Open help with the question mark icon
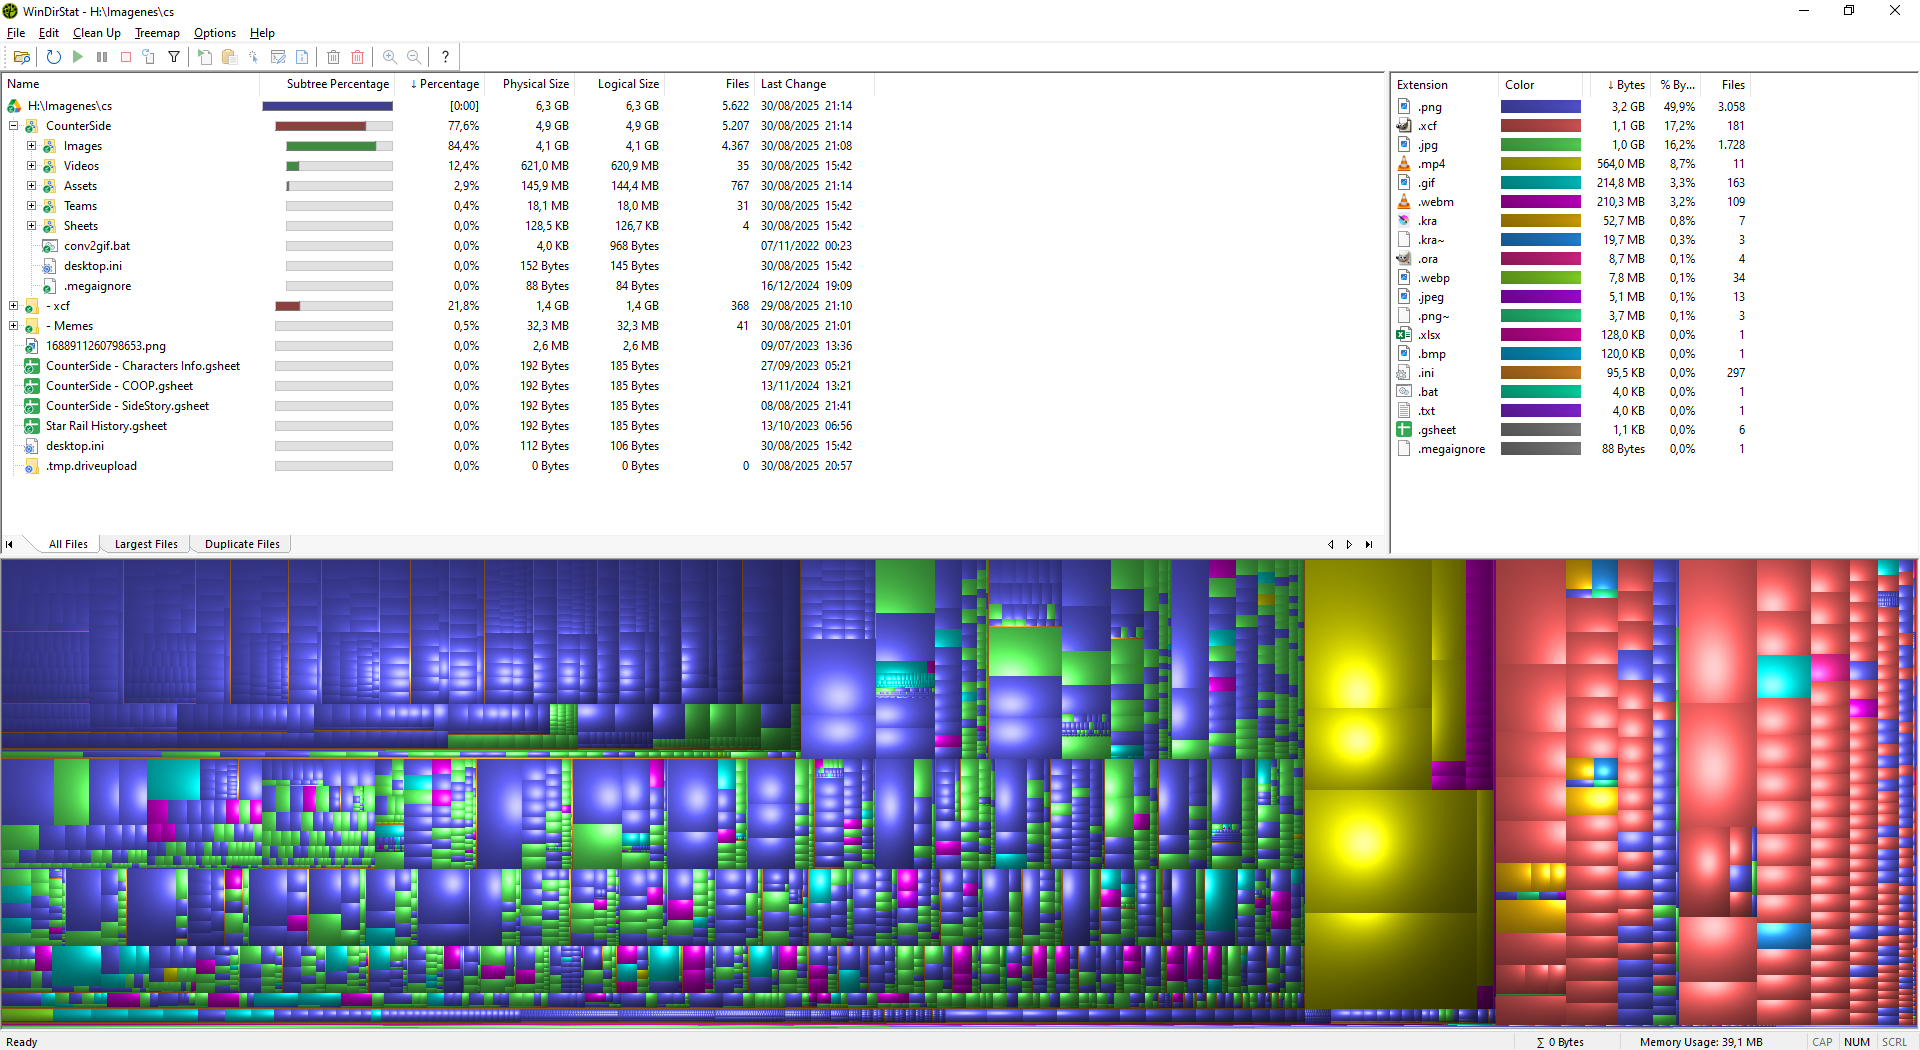This screenshot has height=1050, width=1920. point(445,57)
